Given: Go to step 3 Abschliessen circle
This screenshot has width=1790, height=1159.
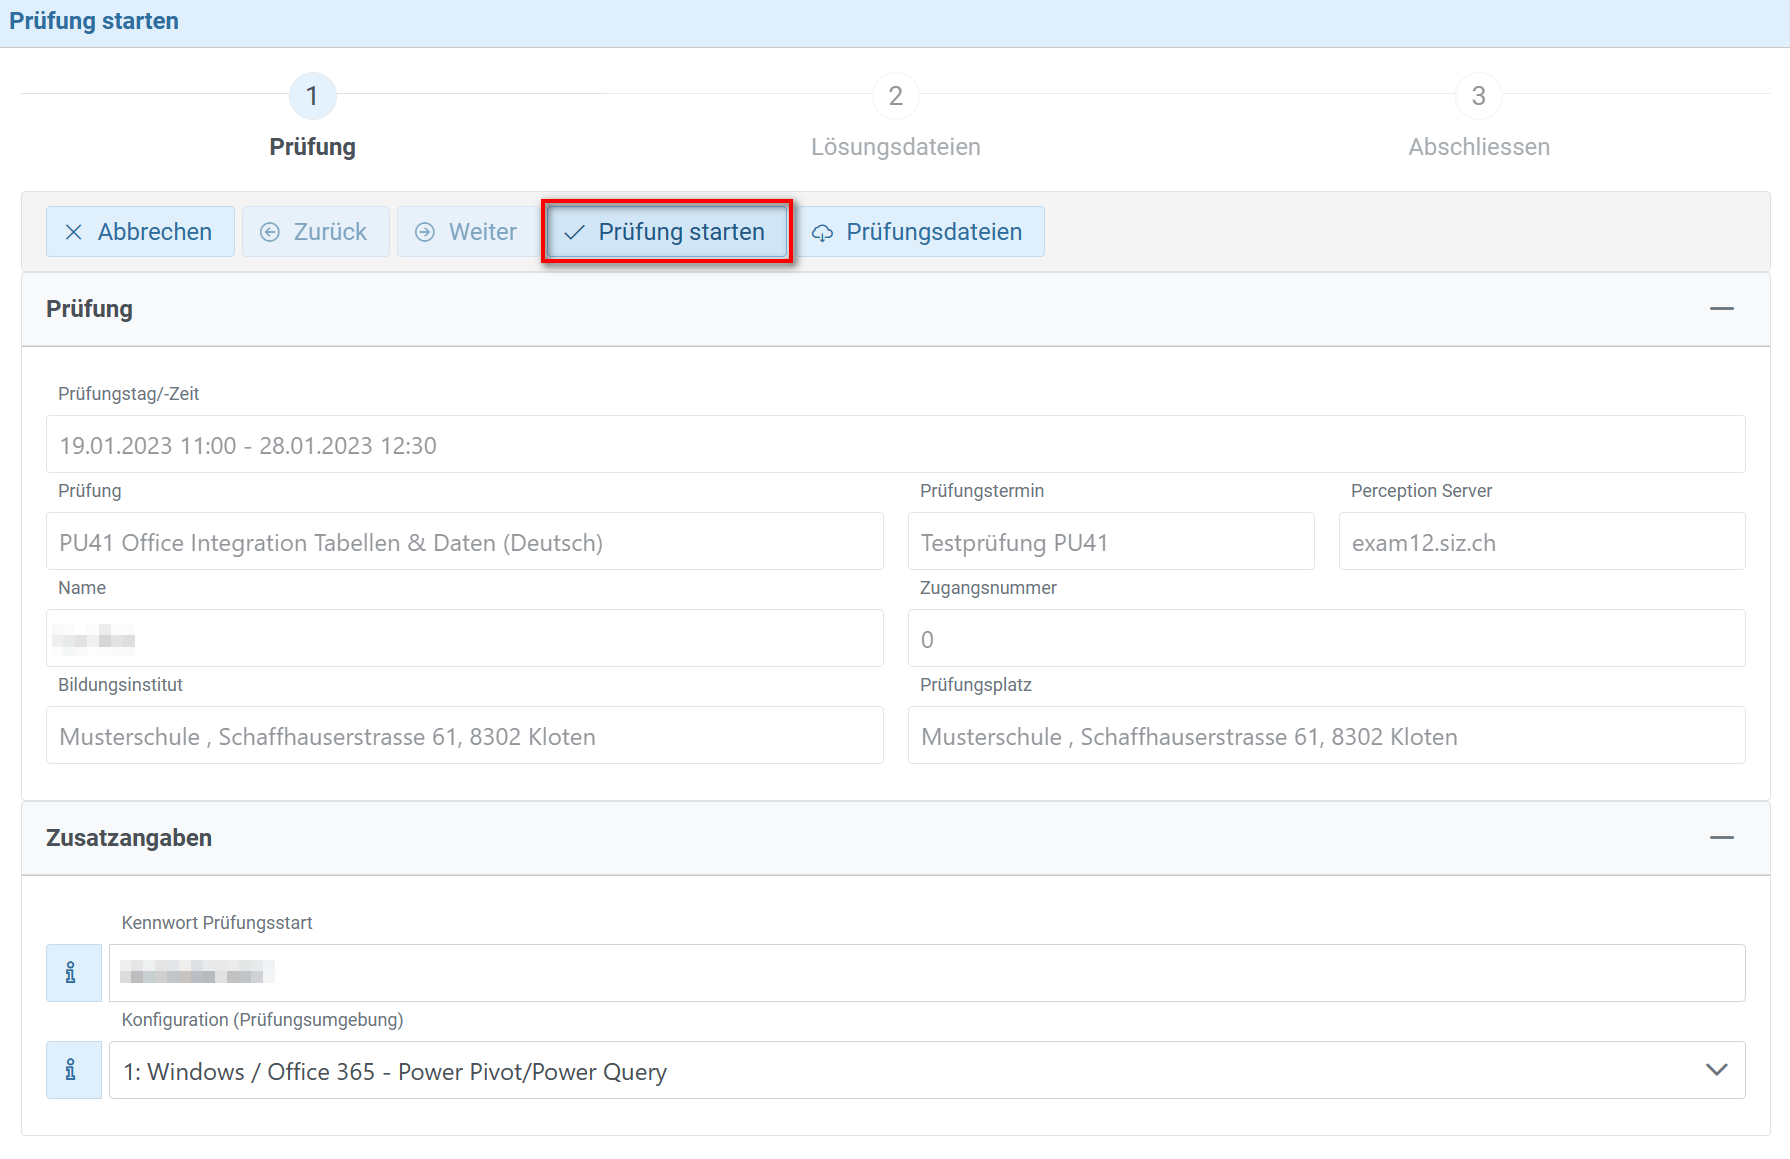Looking at the screenshot, I should tap(1479, 96).
